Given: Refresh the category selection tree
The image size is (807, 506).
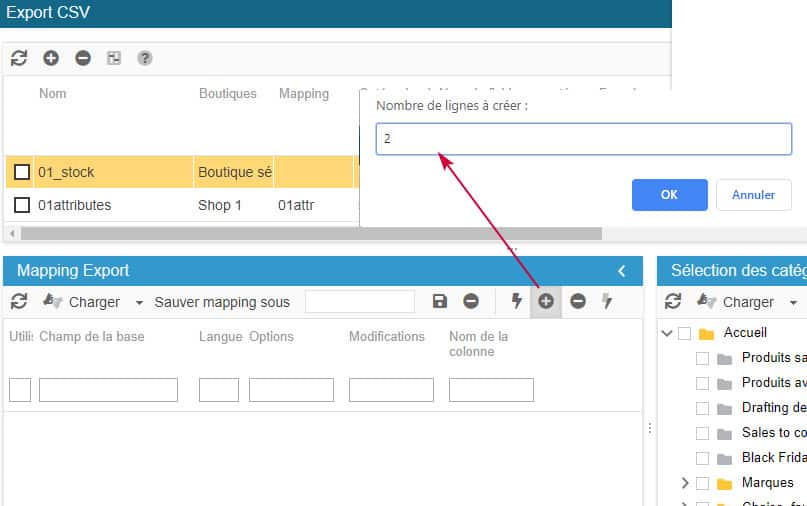Looking at the screenshot, I should click(673, 301).
